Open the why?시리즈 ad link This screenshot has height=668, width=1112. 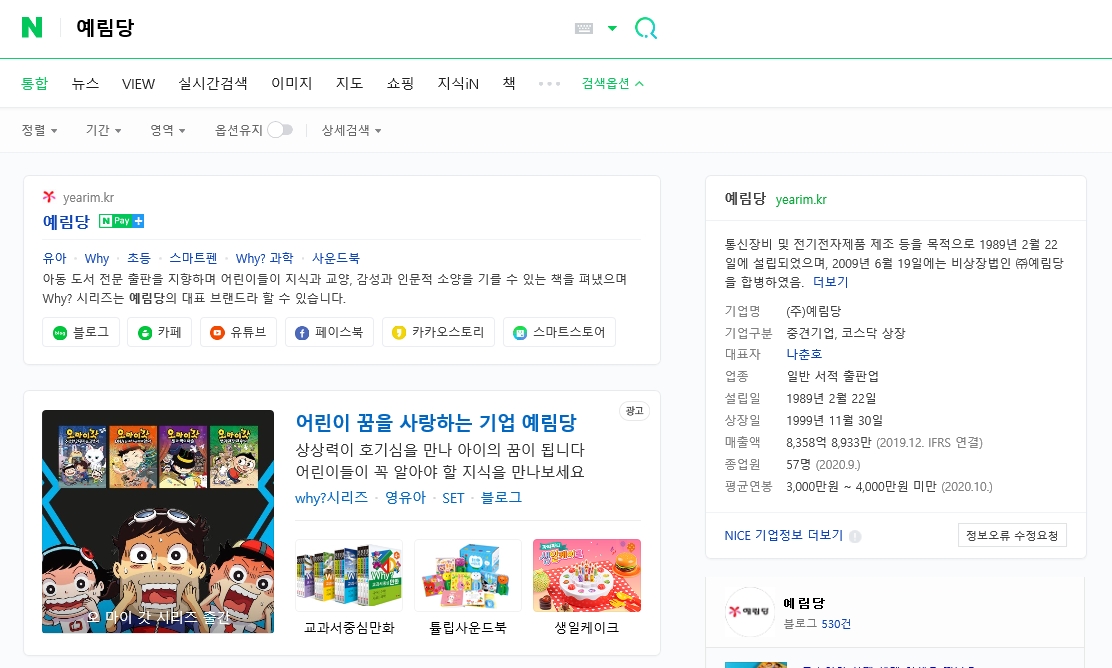tap(331, 498)
